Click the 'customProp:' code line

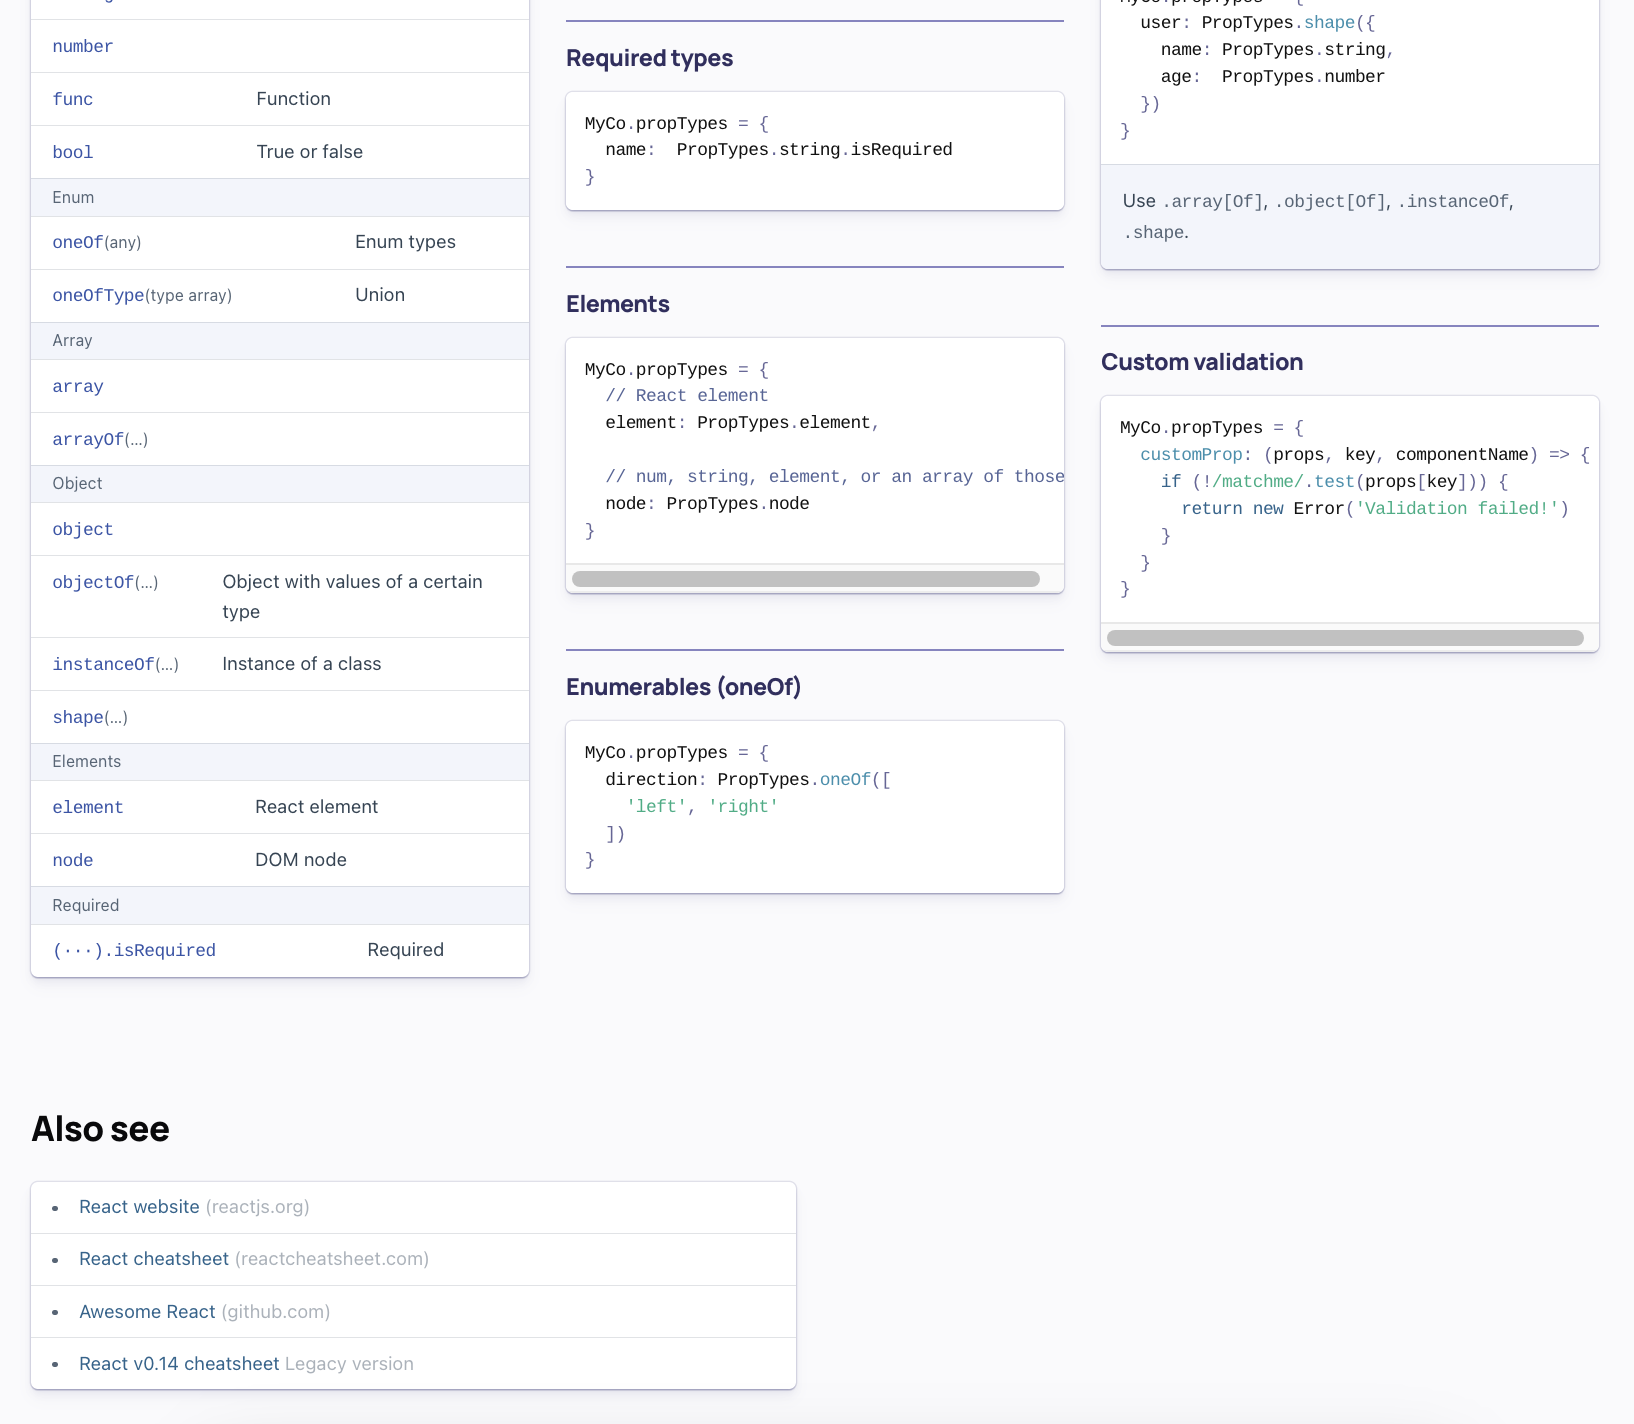click(1365, 455)
